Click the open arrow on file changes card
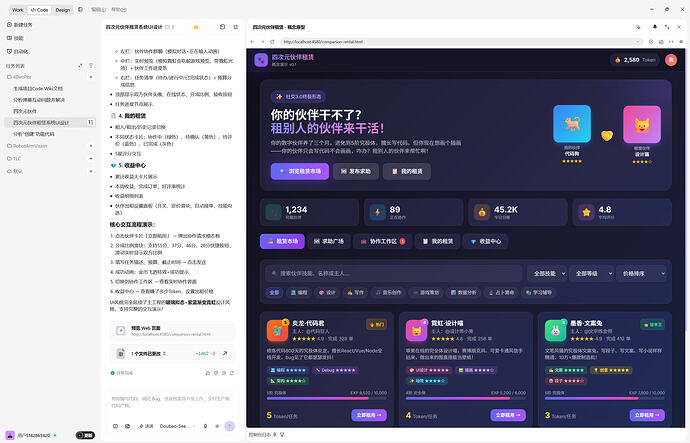The image size is (690, 443). tap(225, 353)
